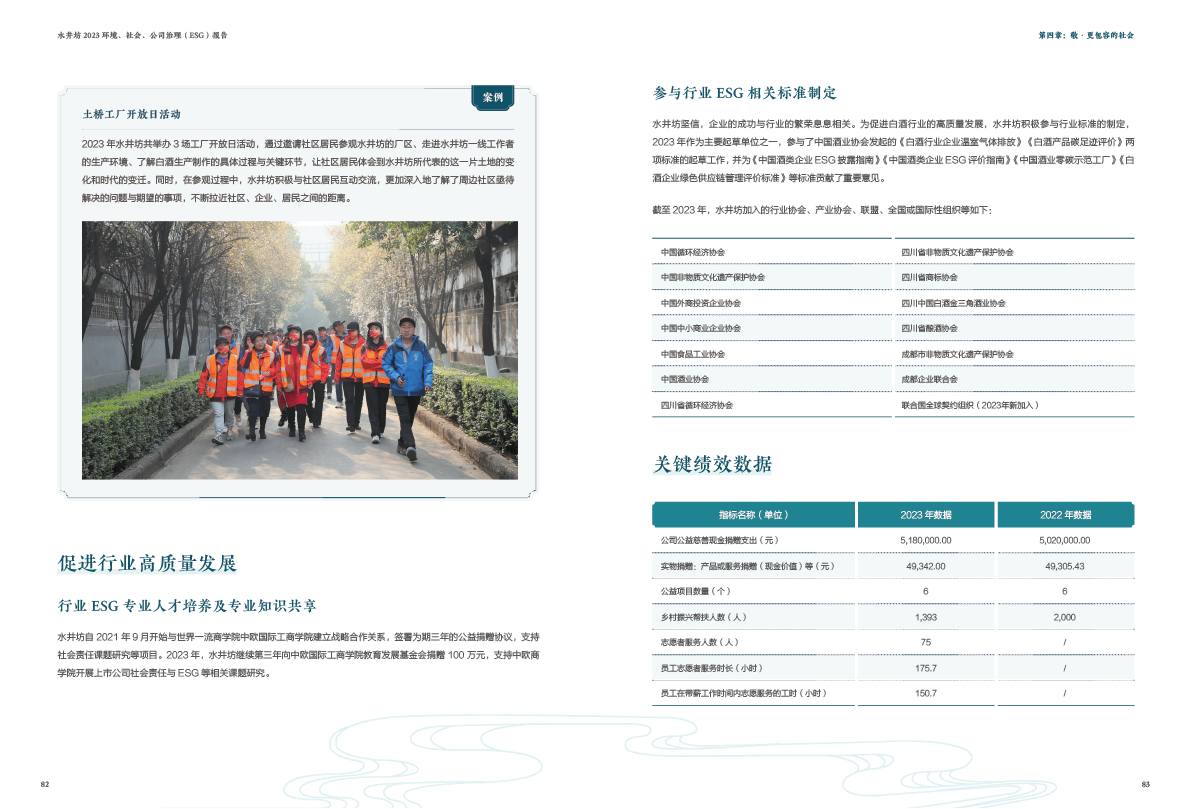Viewport: 1191px width, 809px height.
Task: Select the 2023 年数据 column header
Action: click(926, 515)
